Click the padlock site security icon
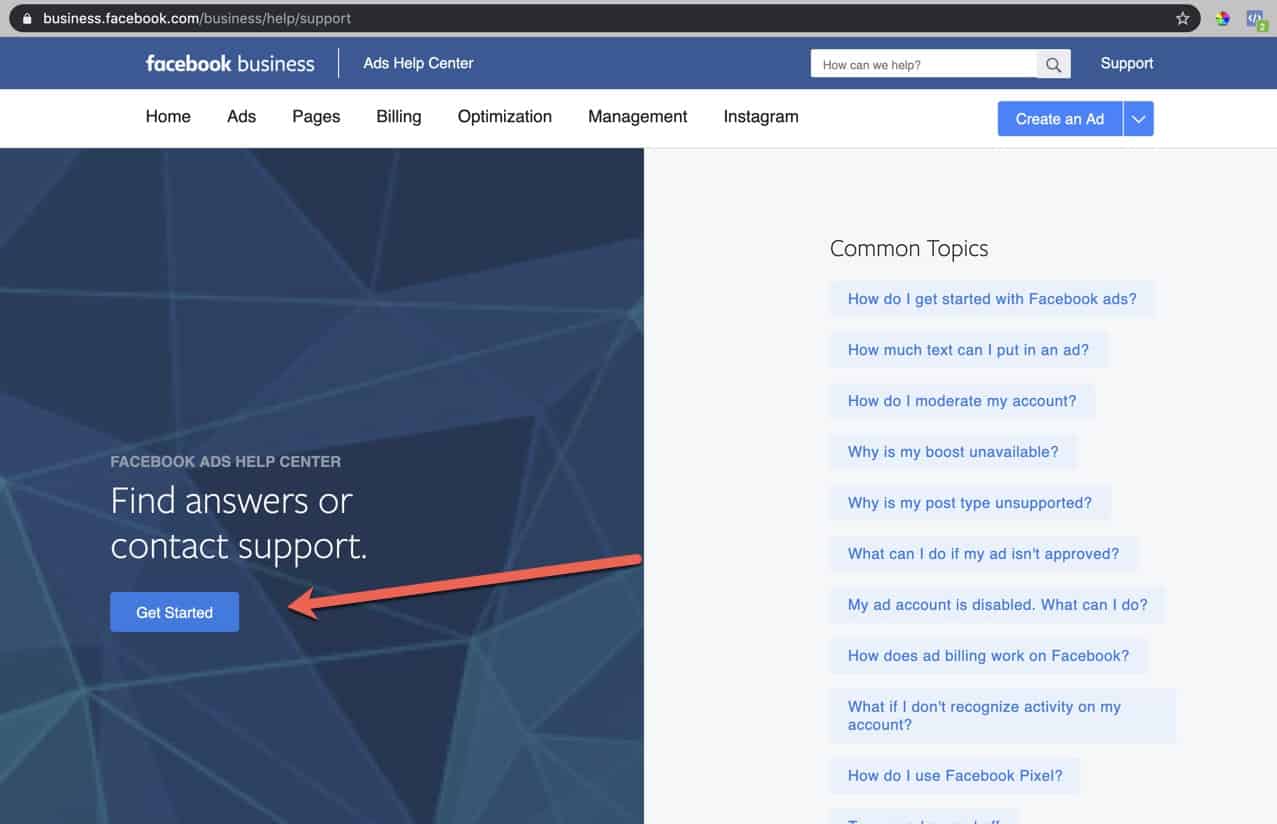 pos(27,18)
